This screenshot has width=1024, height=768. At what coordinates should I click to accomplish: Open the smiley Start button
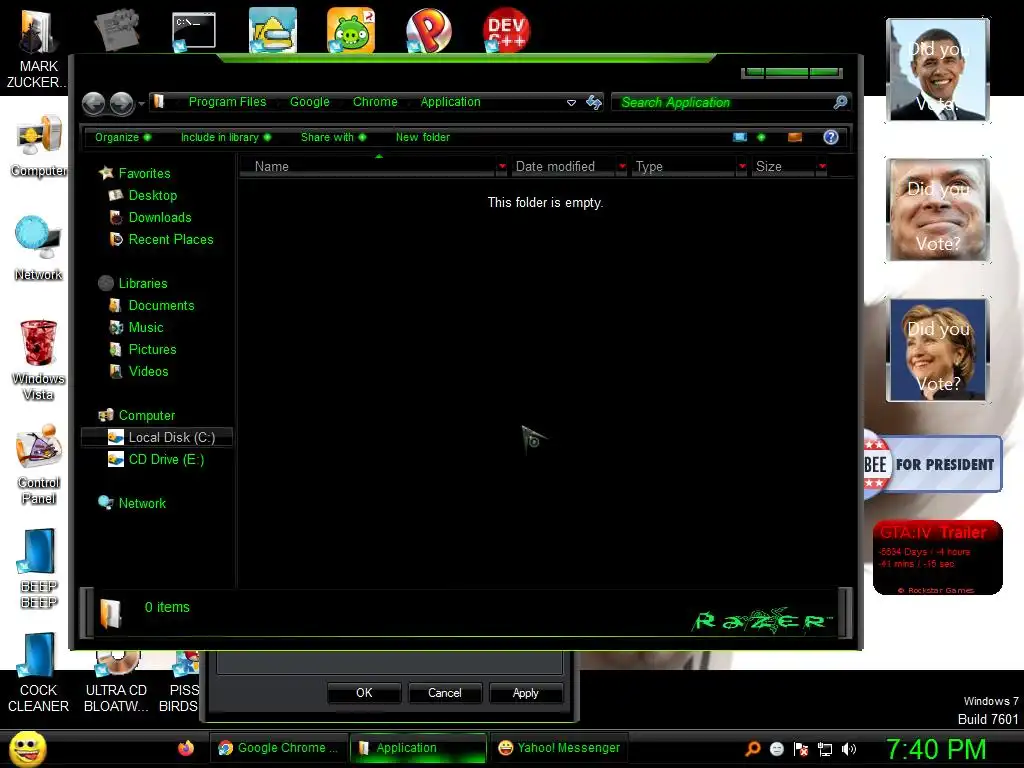tap(27, 748)
